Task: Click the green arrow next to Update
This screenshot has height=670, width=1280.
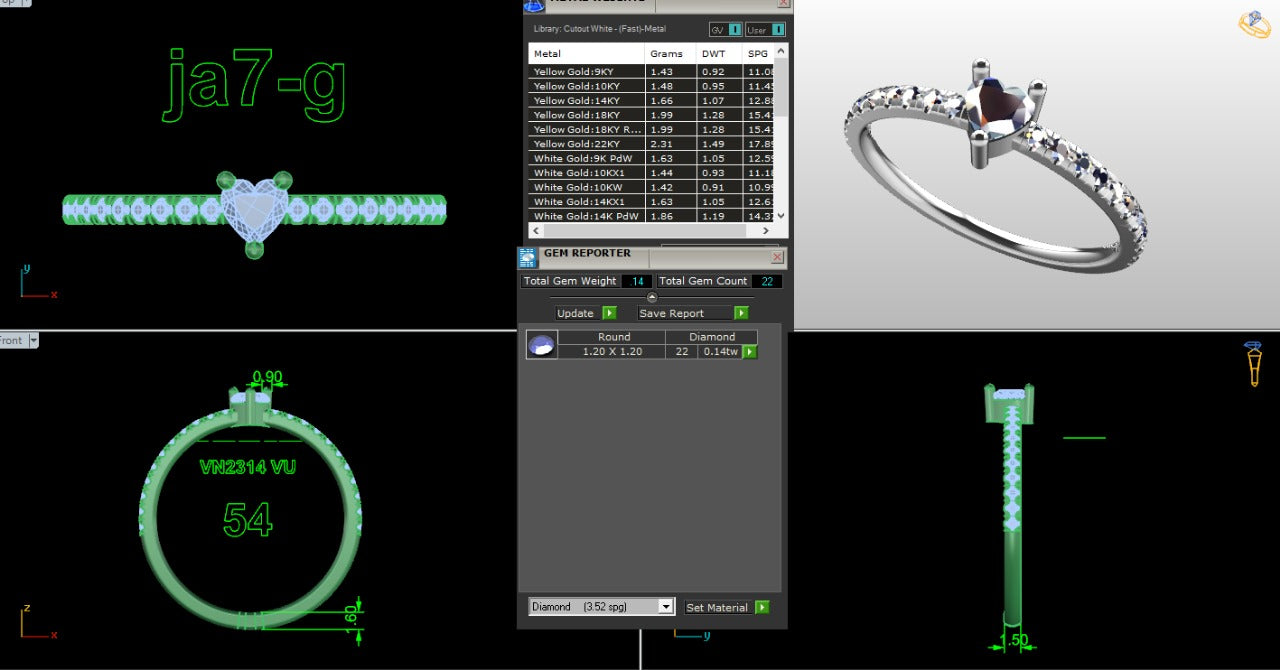Action: point(609,313)
